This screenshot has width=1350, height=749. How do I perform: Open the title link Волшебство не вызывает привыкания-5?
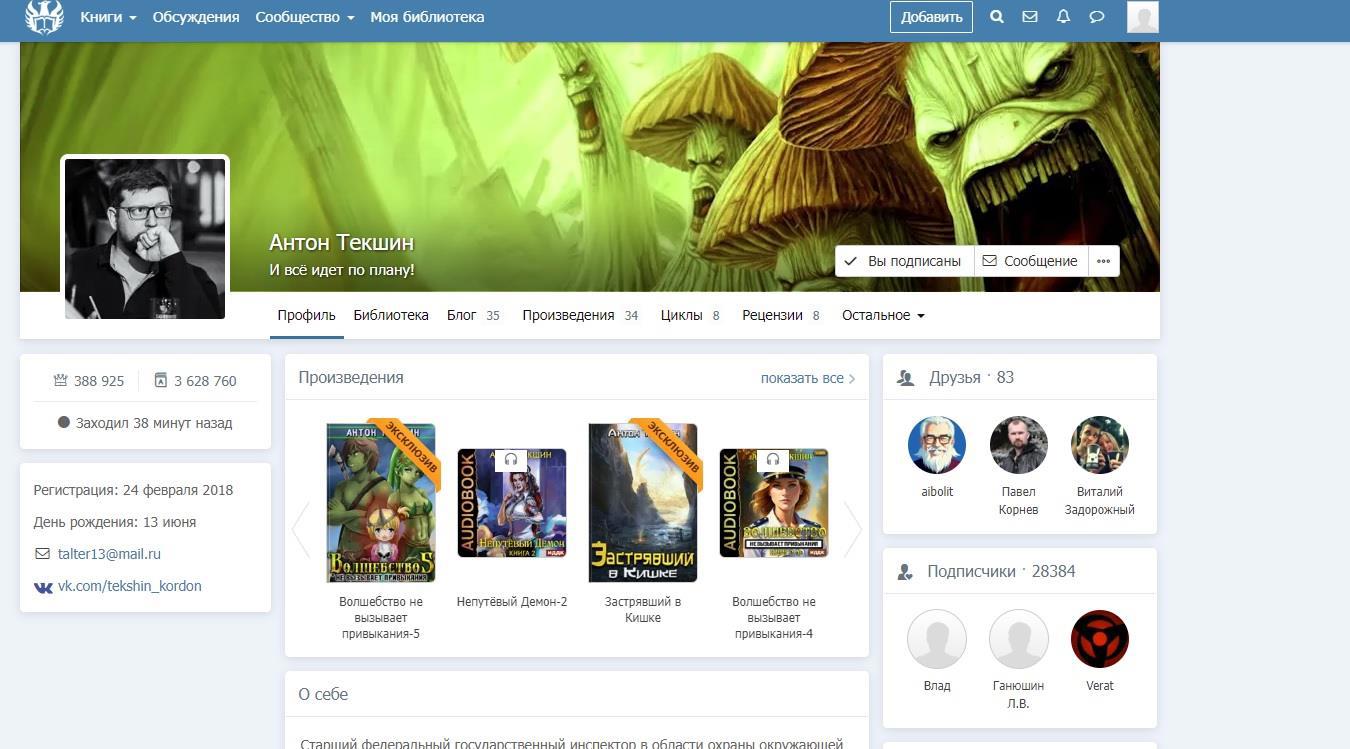click(x=381, y=618)
